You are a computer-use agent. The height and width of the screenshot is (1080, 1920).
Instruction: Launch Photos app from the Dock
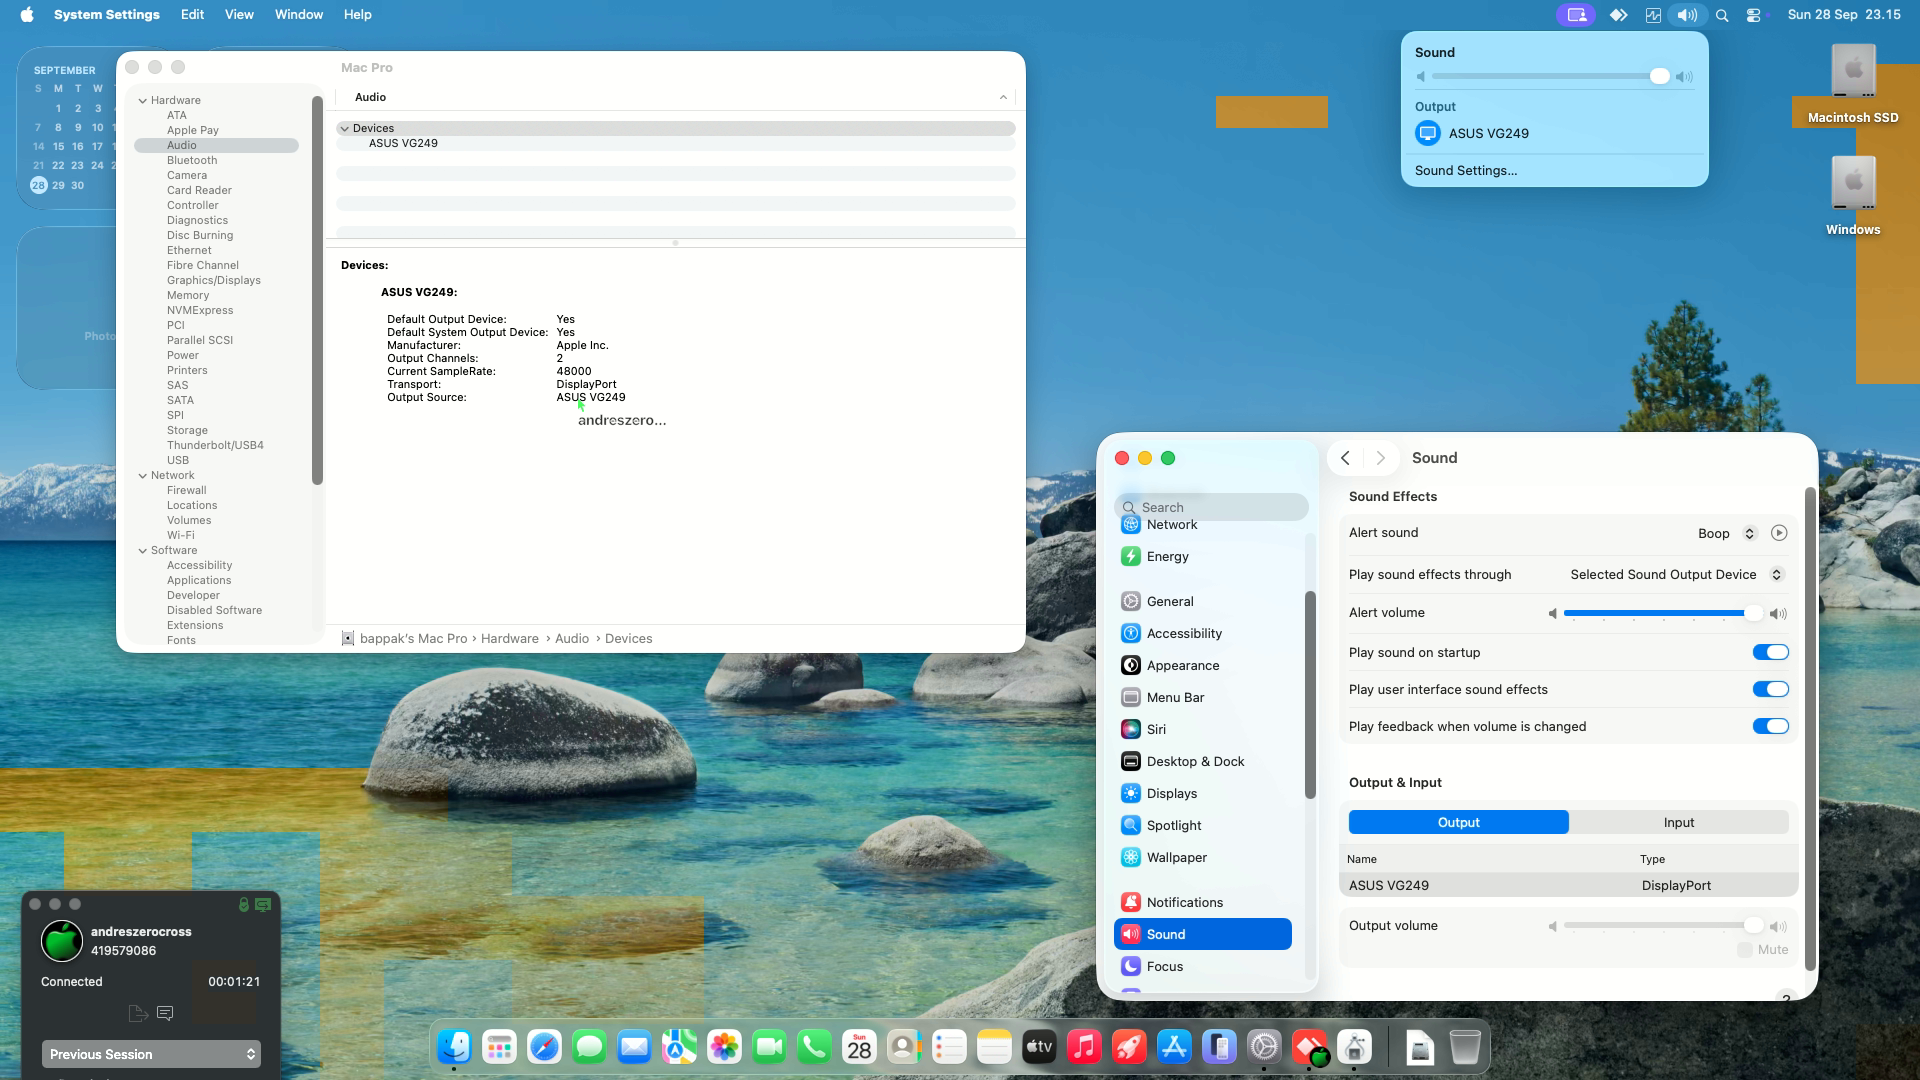[x=724, y=1047]
